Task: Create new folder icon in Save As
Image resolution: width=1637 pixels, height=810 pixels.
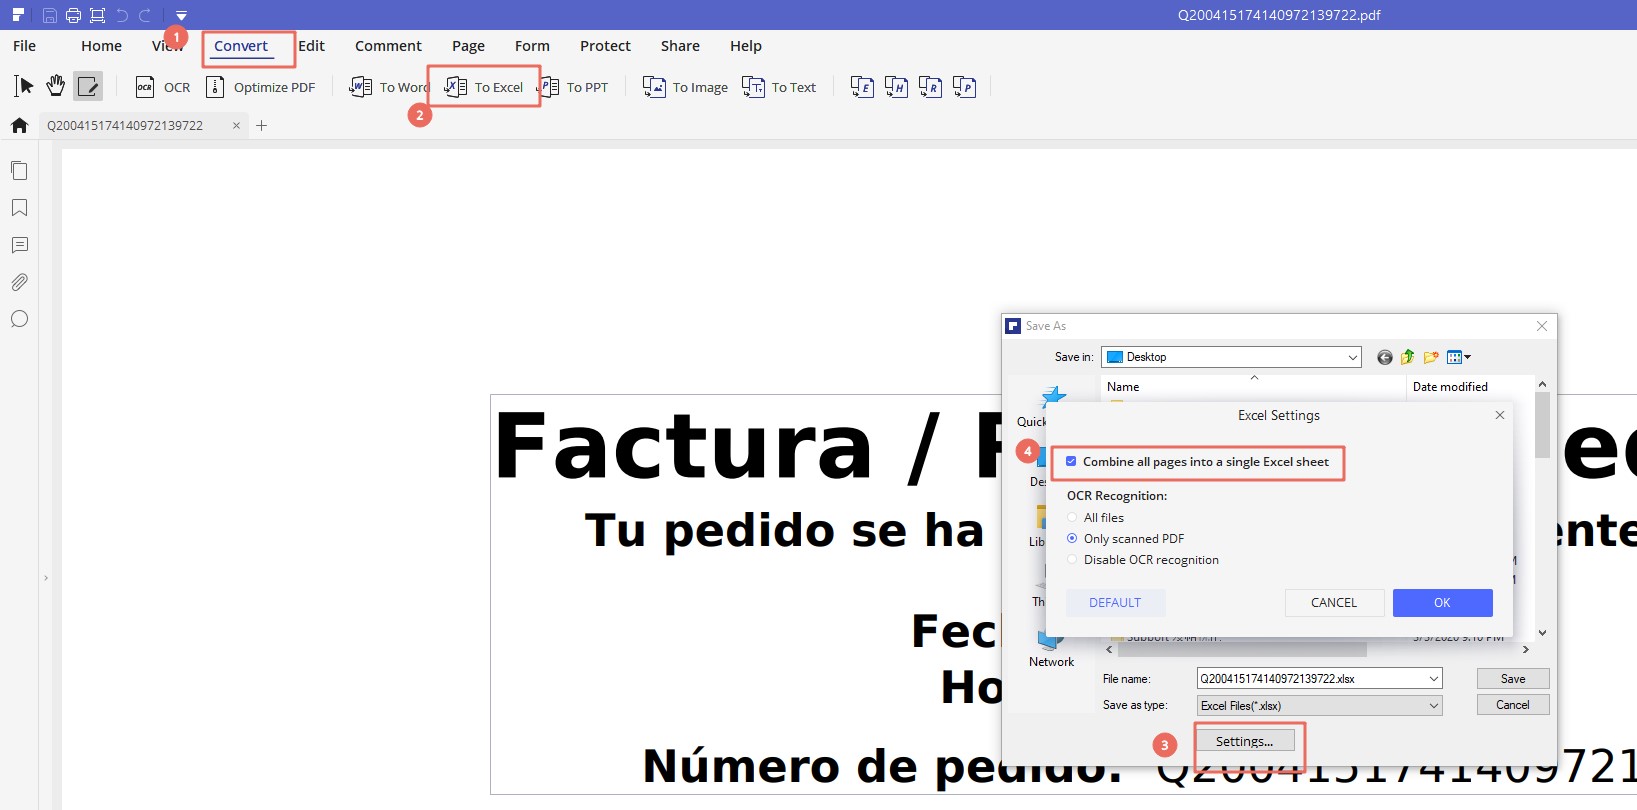Action: tap(1431, 357)
